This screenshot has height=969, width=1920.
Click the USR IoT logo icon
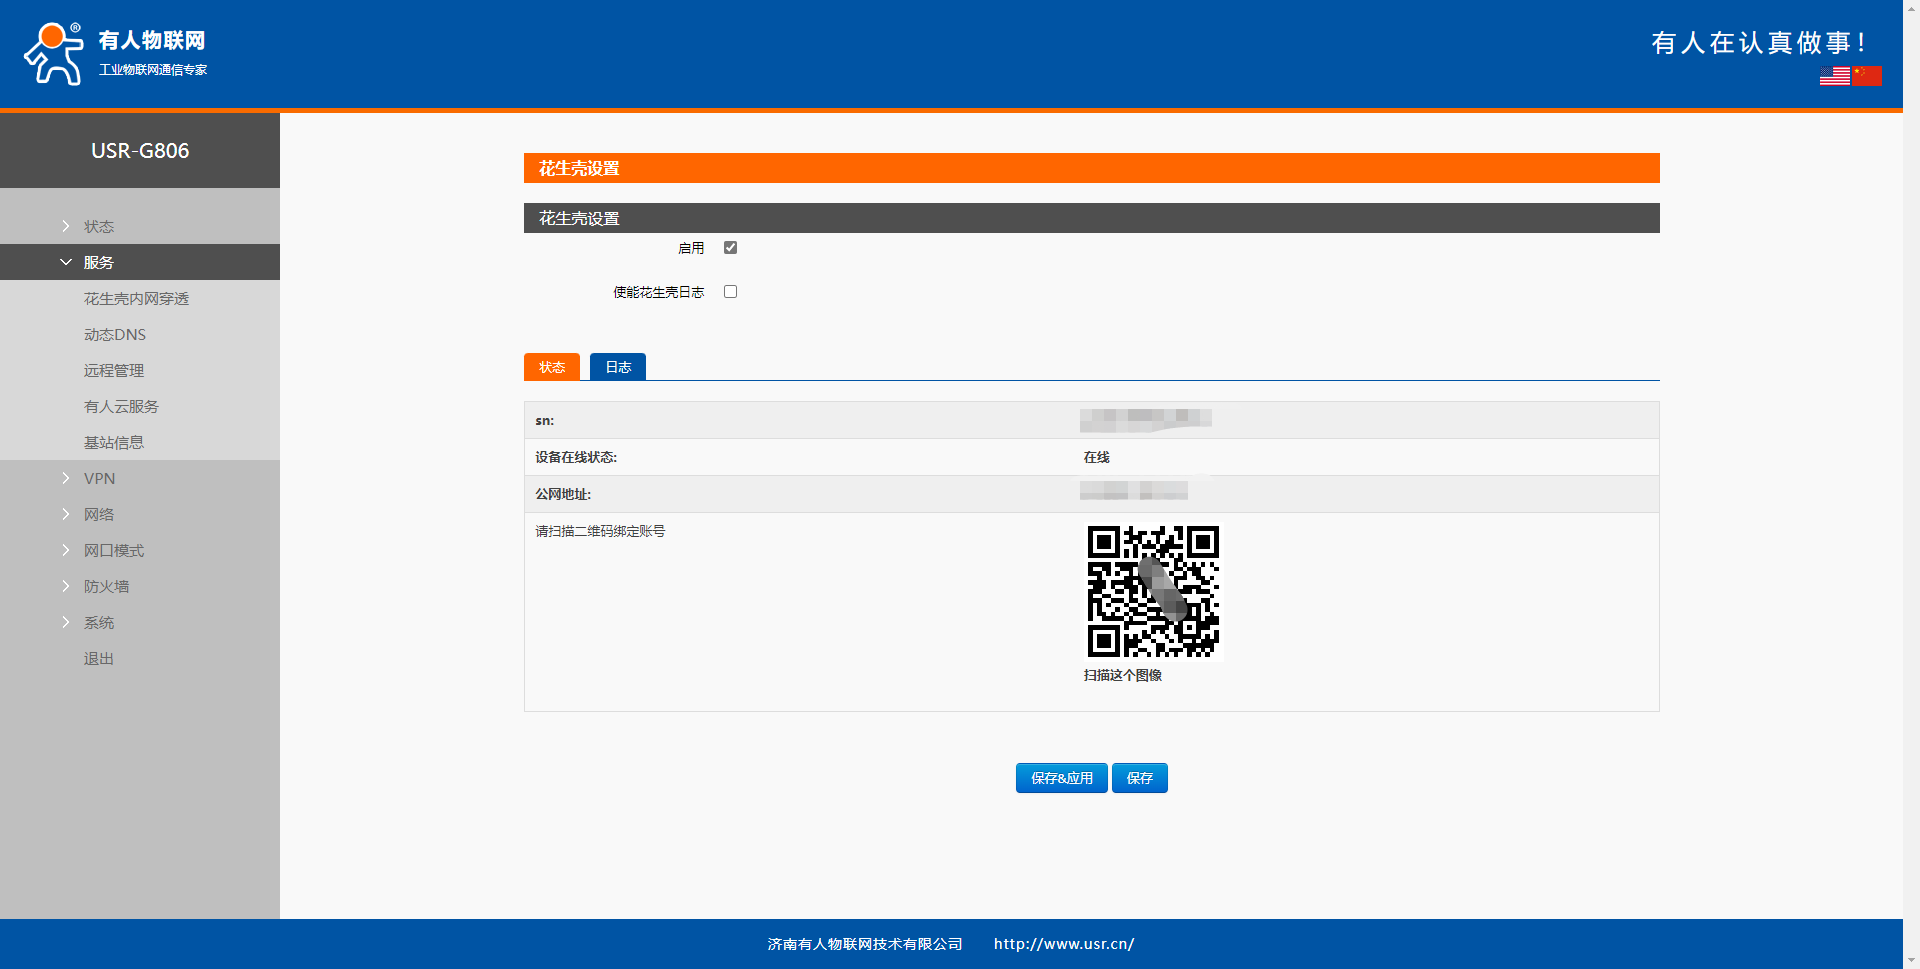click(x=54, y=54)
